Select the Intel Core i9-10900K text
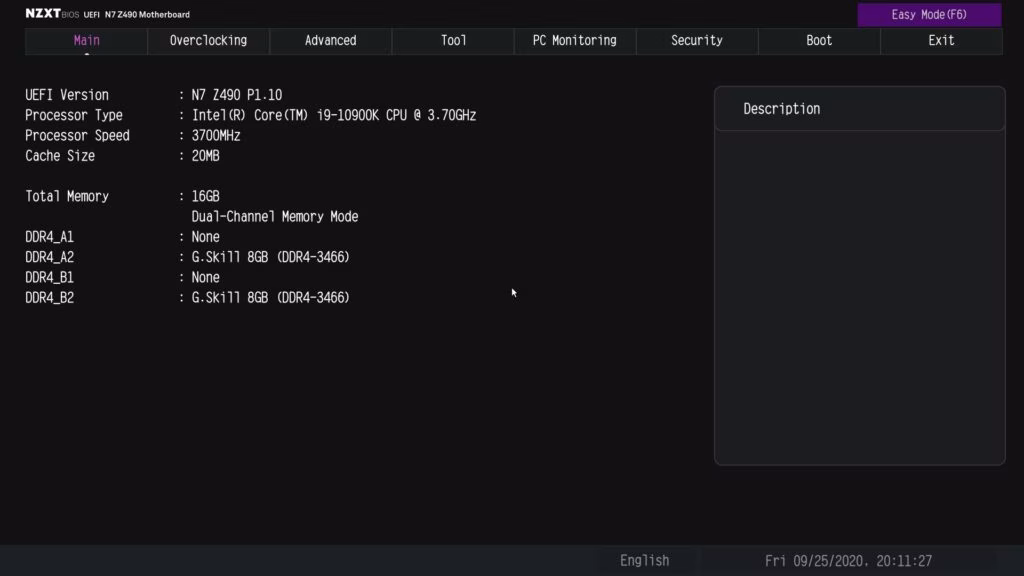Image resolution: width=1024 pixels, height=576 pixels. pos(334,115)
